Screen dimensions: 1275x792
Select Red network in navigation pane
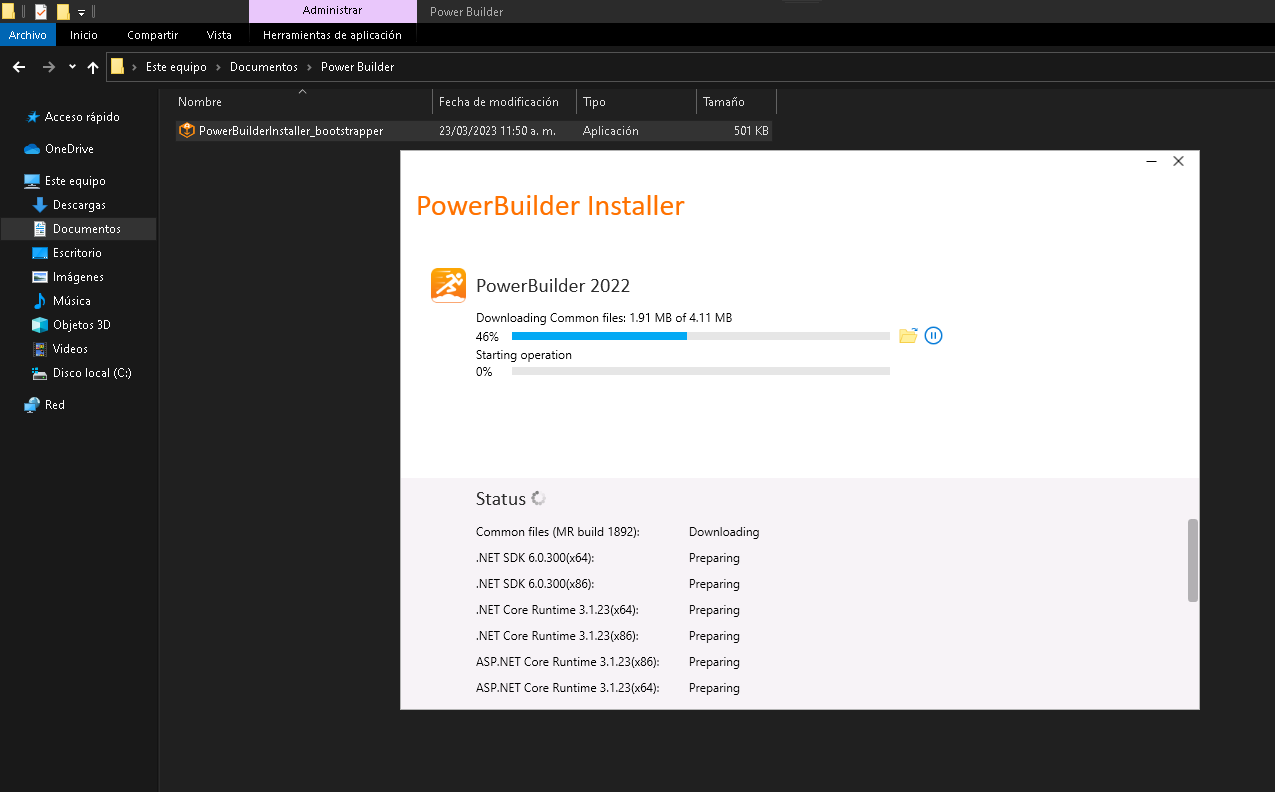coord(54,405)
